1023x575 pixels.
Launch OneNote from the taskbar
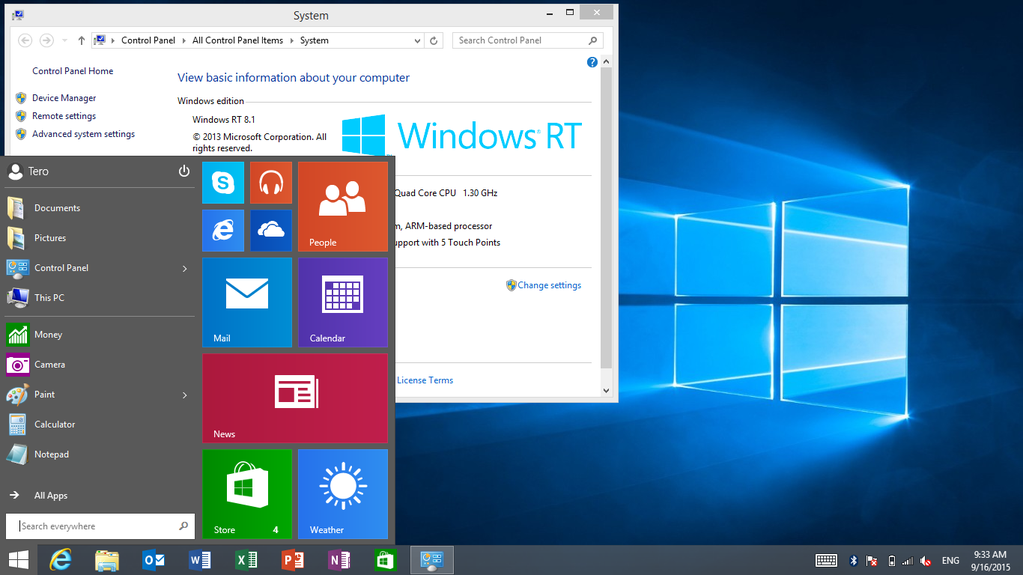tap(339, 560)
